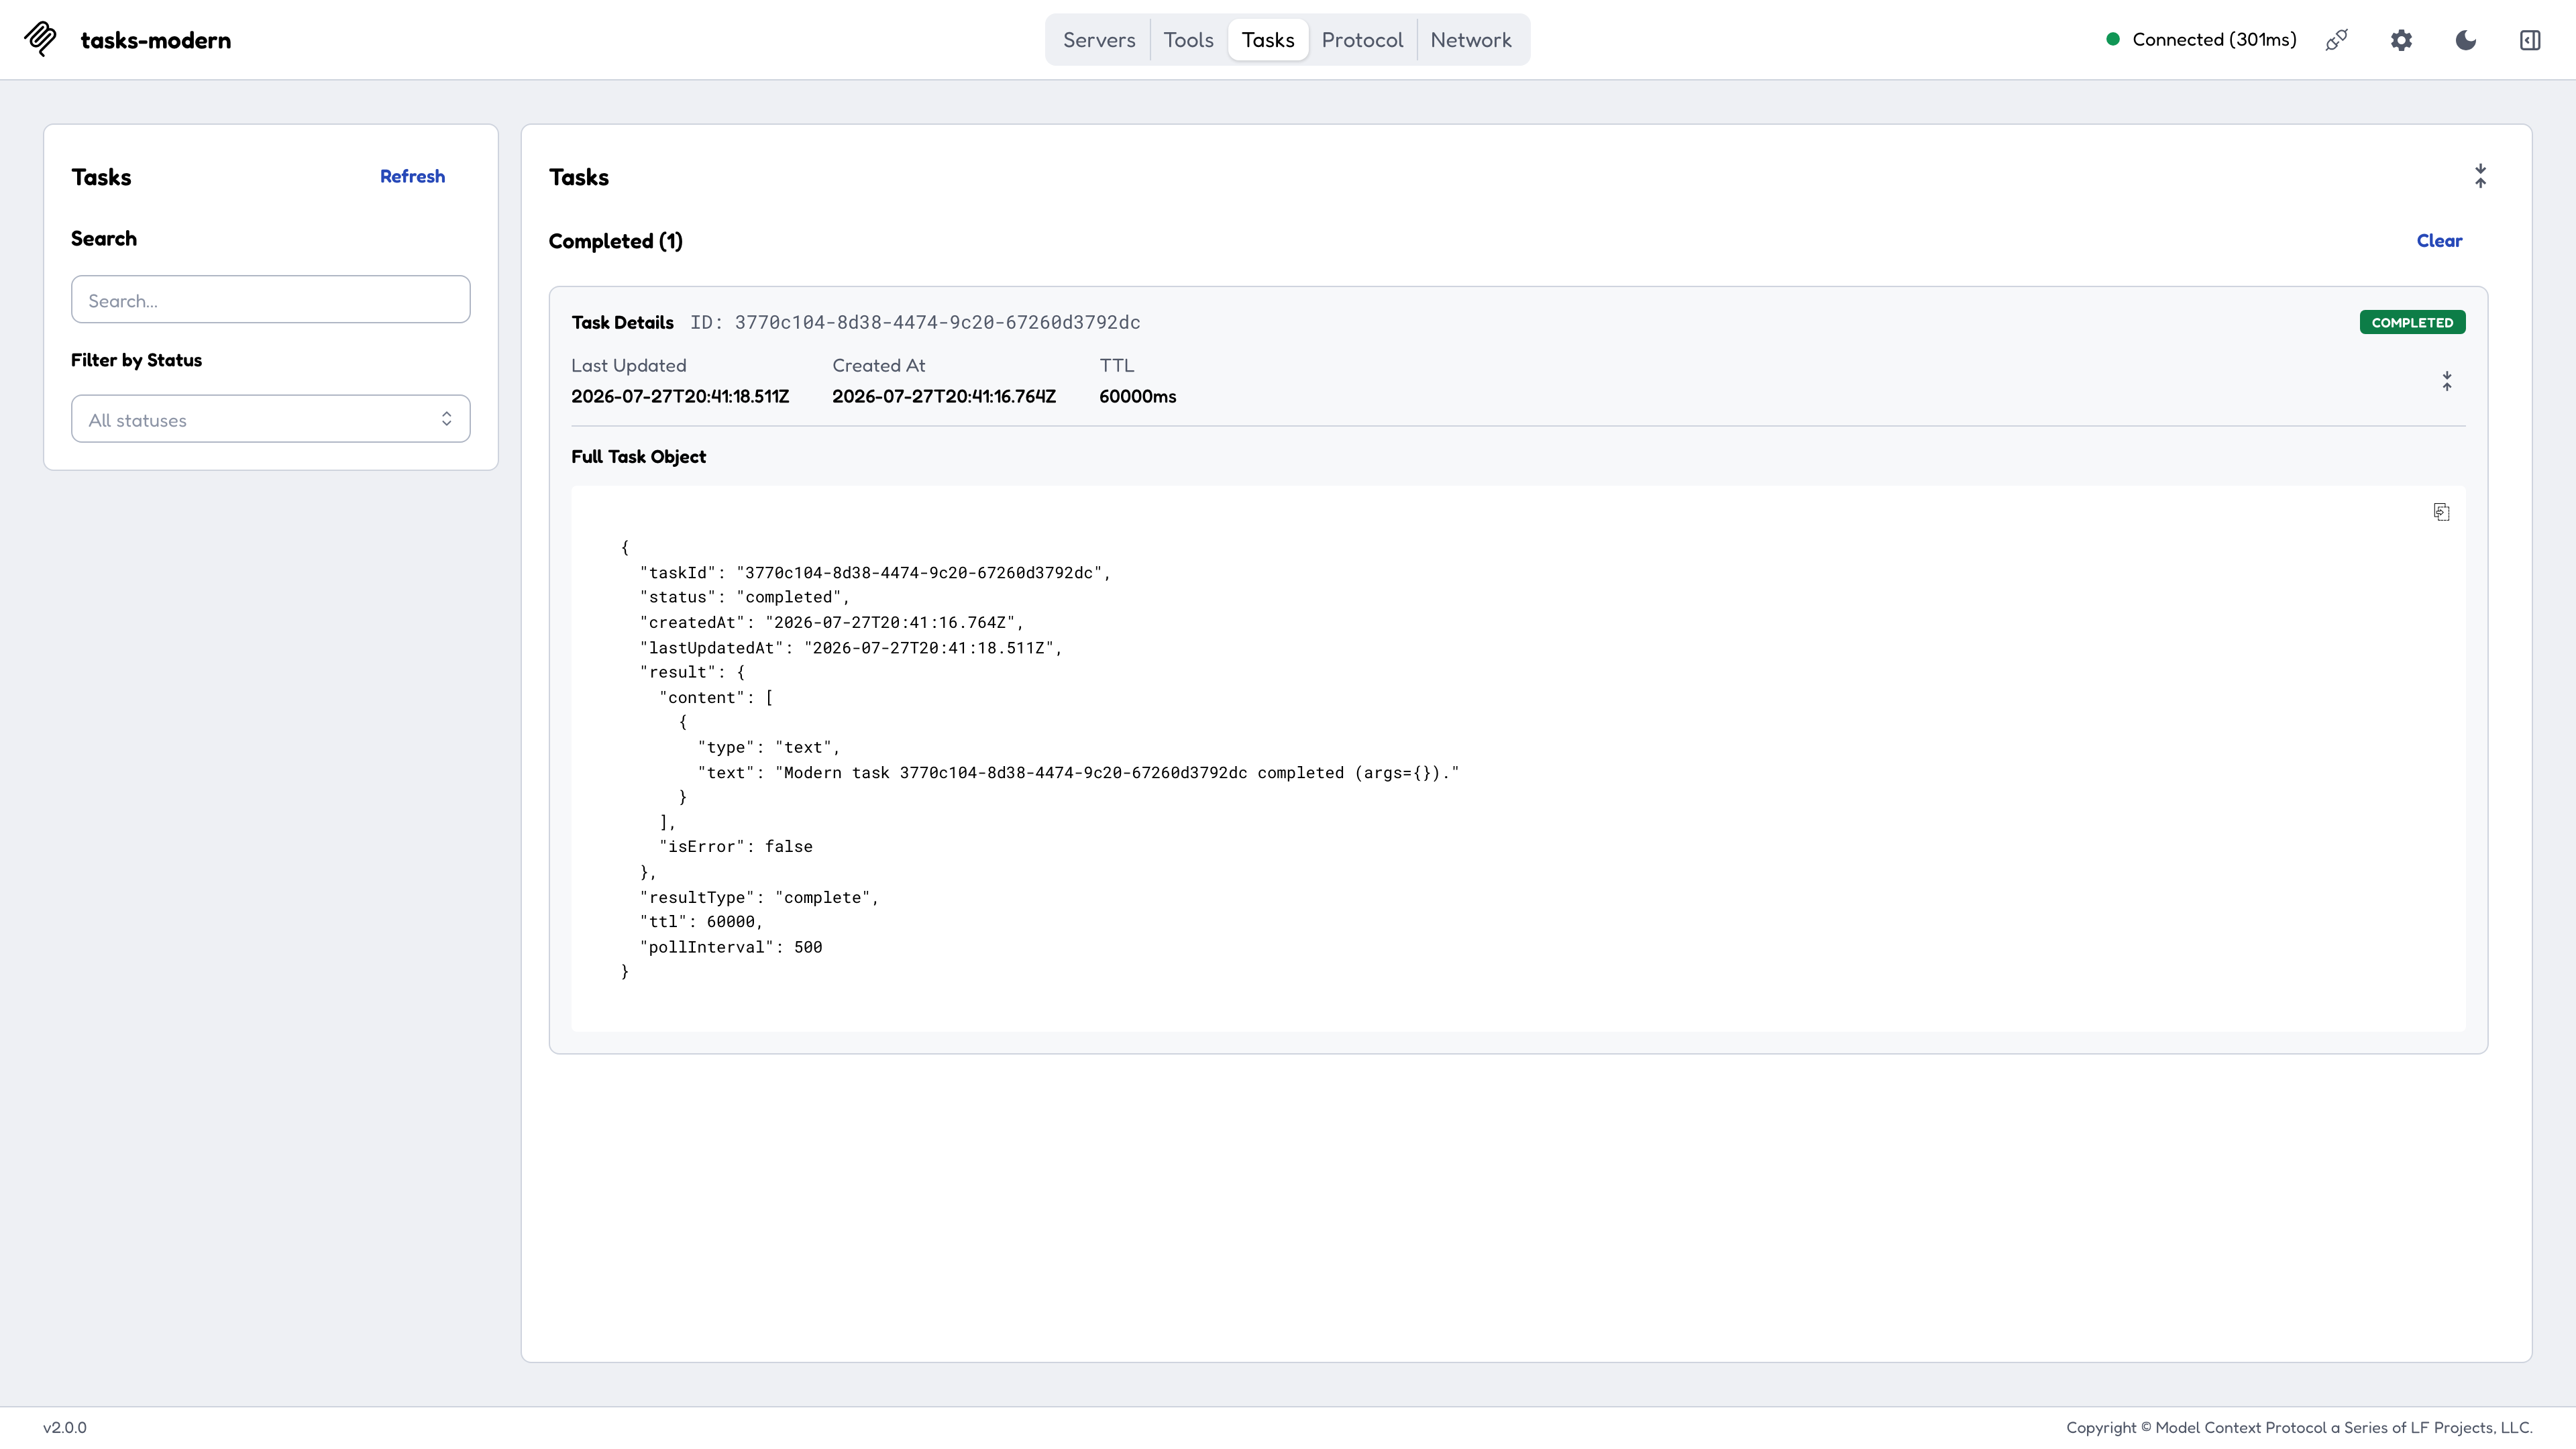Click the v2.0.0 version label

65,1428
